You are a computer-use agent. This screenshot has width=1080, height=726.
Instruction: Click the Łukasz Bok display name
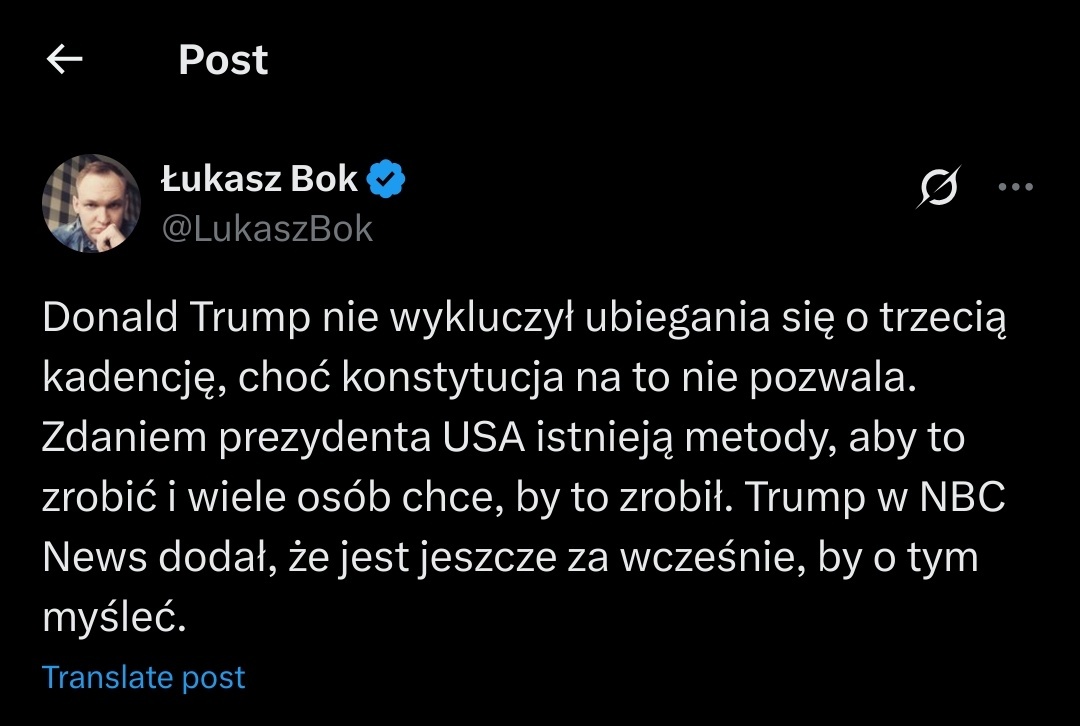click(x=259, y=179)
